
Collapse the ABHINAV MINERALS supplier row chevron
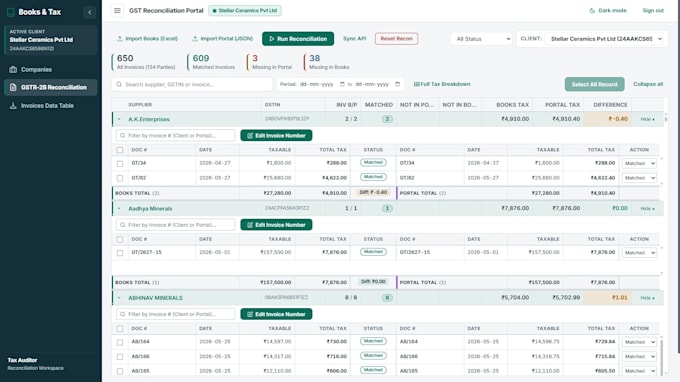pos(119,298)
